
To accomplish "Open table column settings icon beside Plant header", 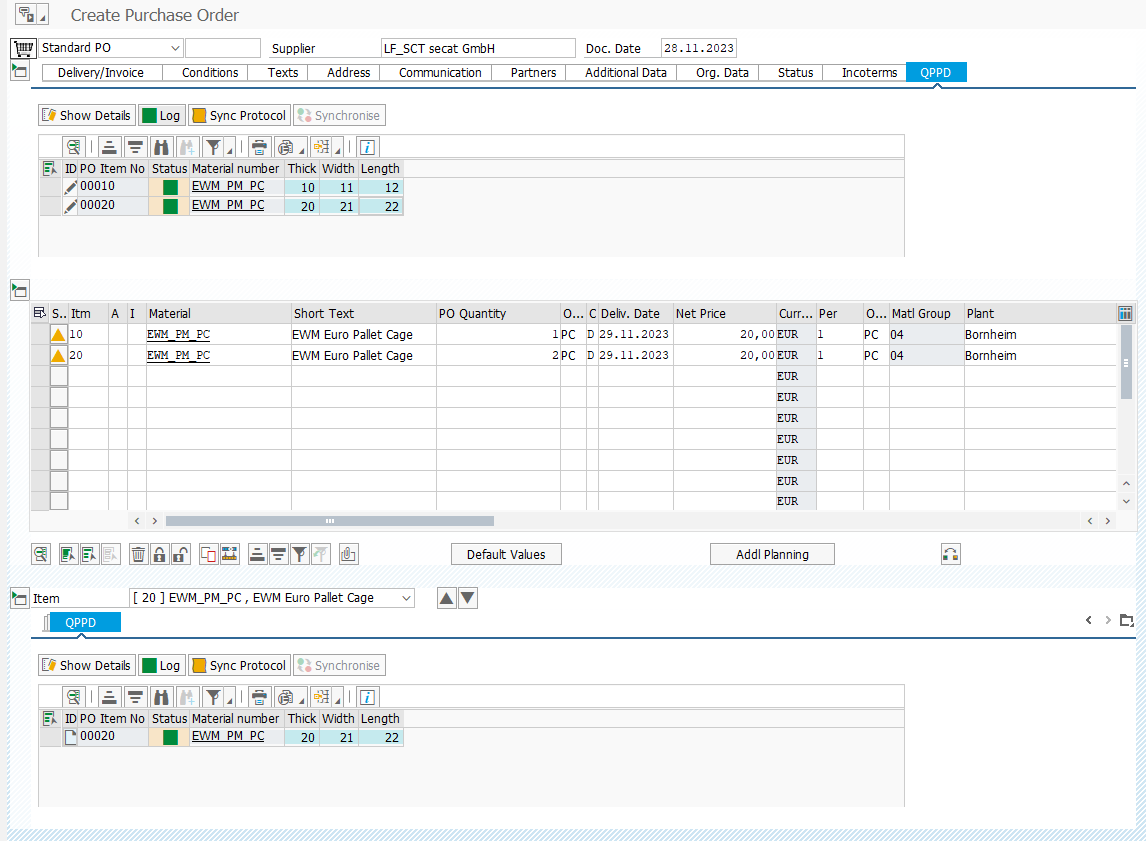I will pos(1125,313).
